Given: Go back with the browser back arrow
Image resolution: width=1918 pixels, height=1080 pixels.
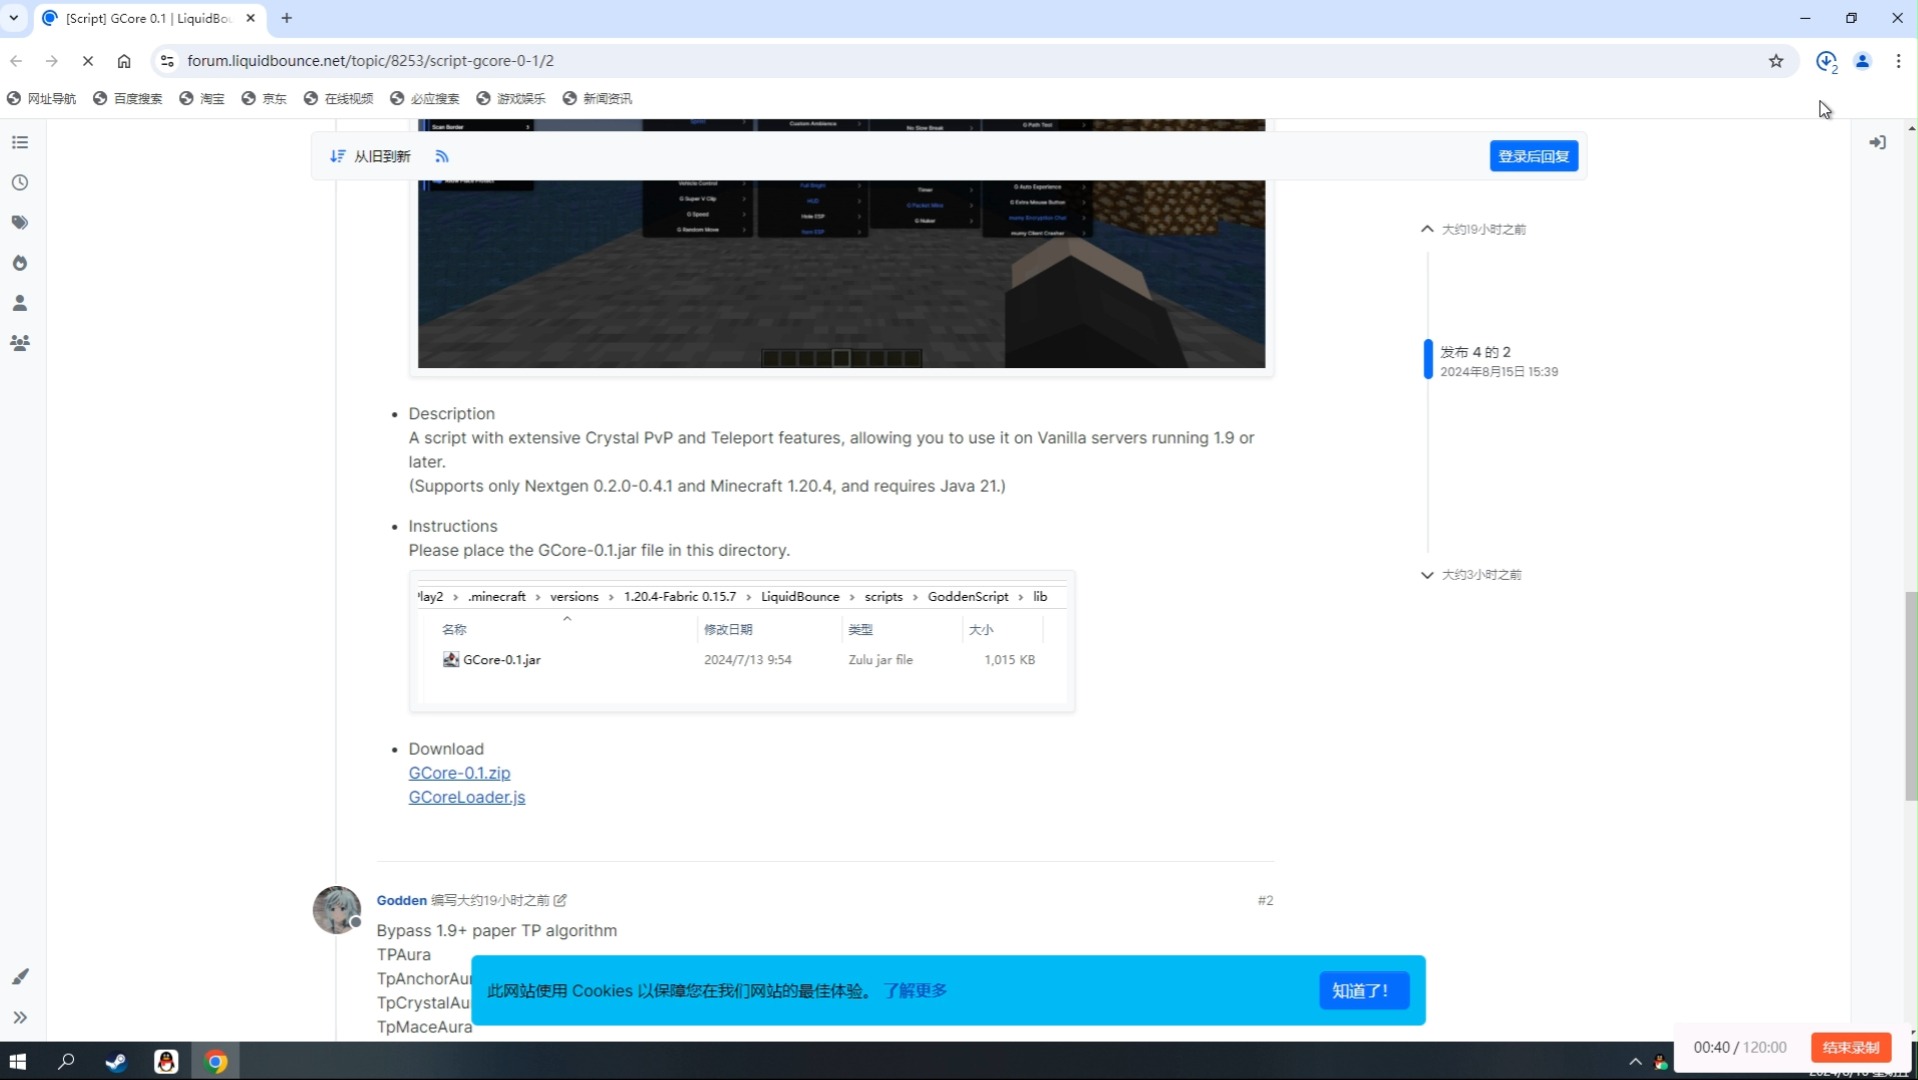Looking at the screenshot, I should coord(16,61).
